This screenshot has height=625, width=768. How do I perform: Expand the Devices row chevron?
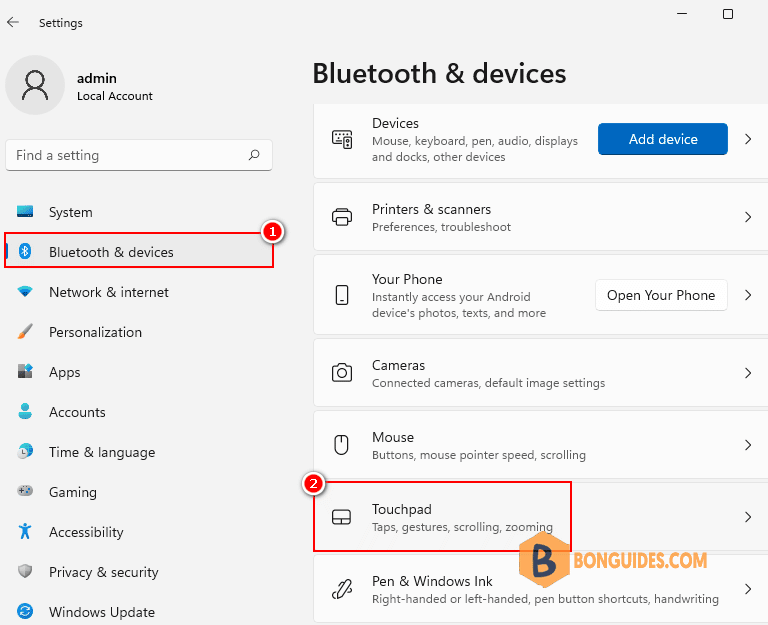(748, 139)
